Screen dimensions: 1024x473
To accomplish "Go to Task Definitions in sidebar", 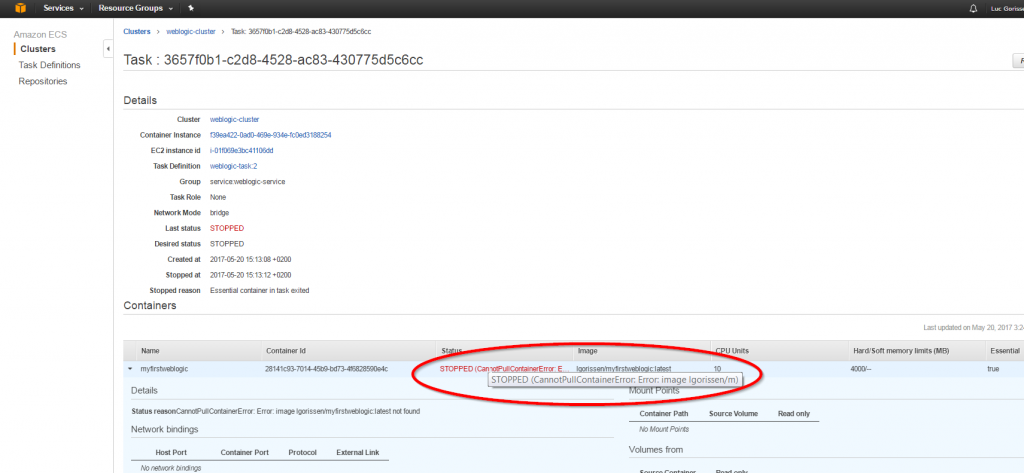I will [49, 65].
